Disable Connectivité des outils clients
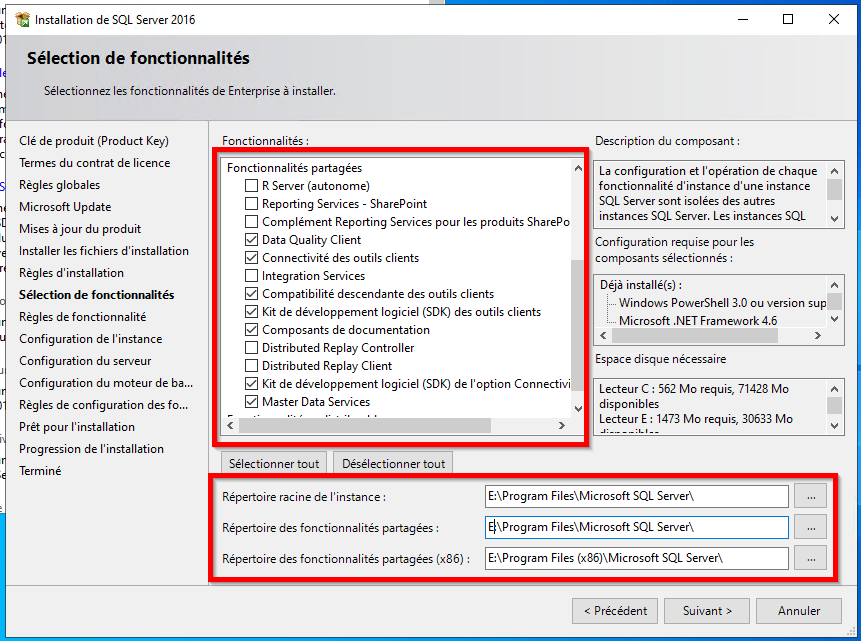This screenshot has width=861, height=641. pos(251,258)
